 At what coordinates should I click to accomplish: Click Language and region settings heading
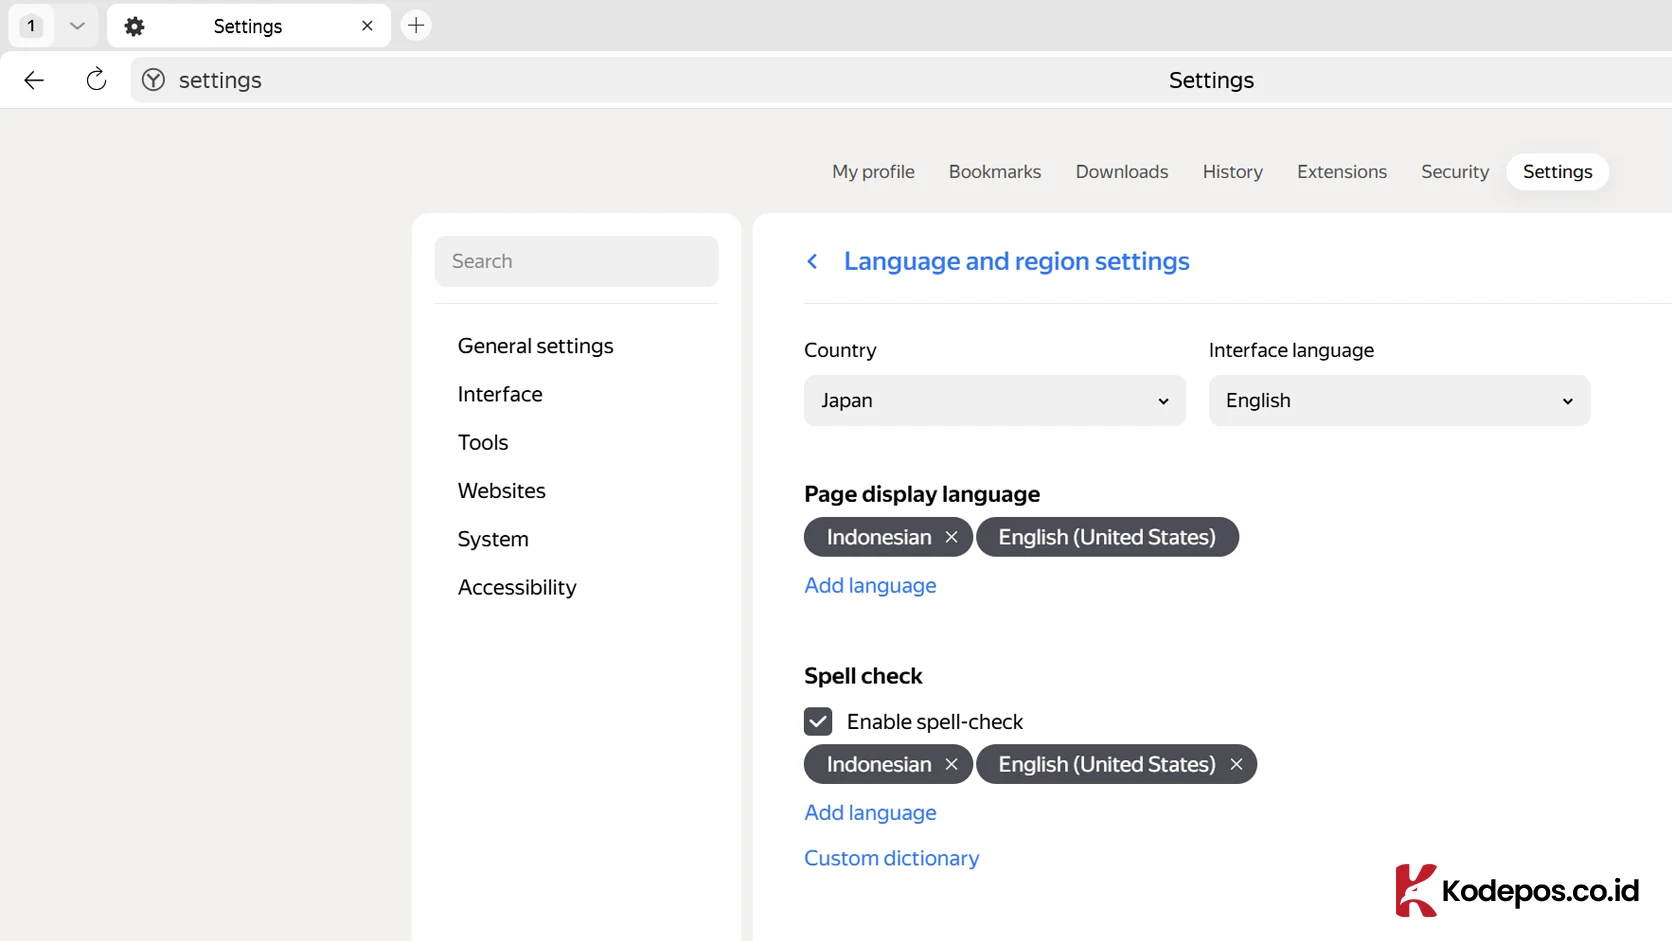click(x=1016, y=261)
